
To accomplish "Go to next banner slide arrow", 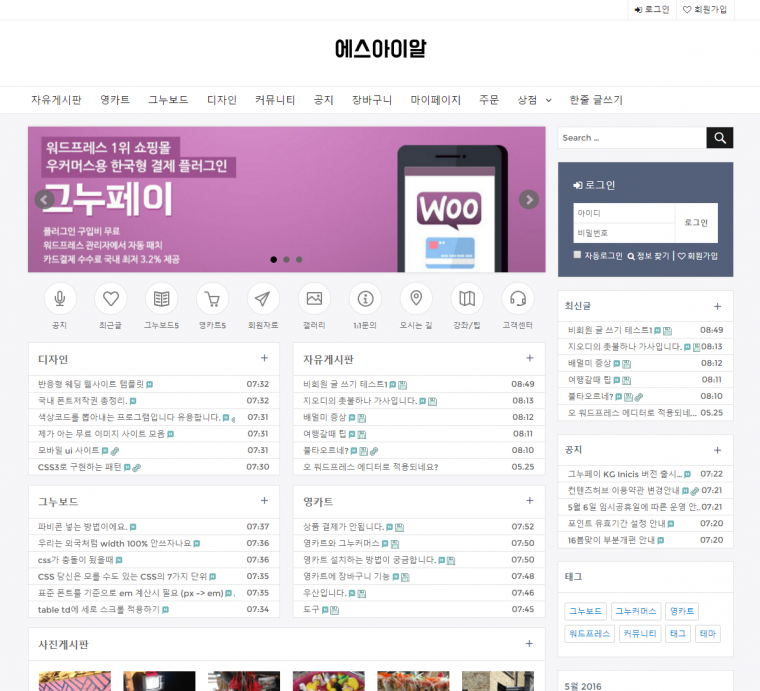I will tap(529, 199).
